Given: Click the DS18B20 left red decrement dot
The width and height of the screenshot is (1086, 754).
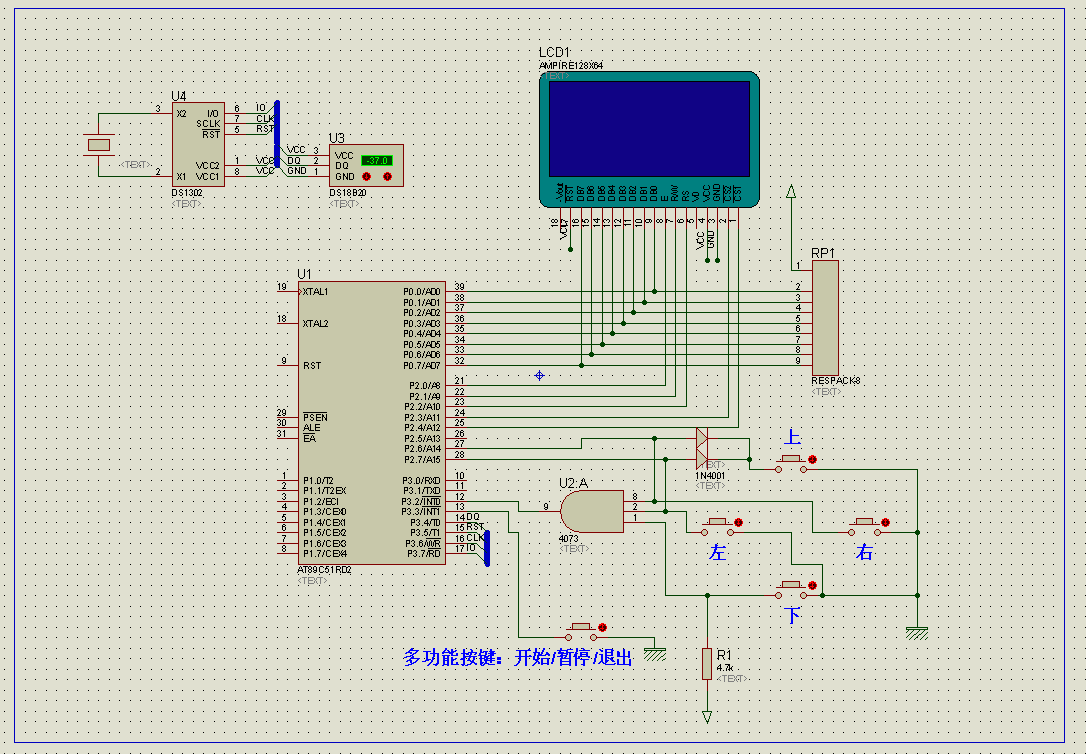Looking at the screenshot, I should 366,177.
